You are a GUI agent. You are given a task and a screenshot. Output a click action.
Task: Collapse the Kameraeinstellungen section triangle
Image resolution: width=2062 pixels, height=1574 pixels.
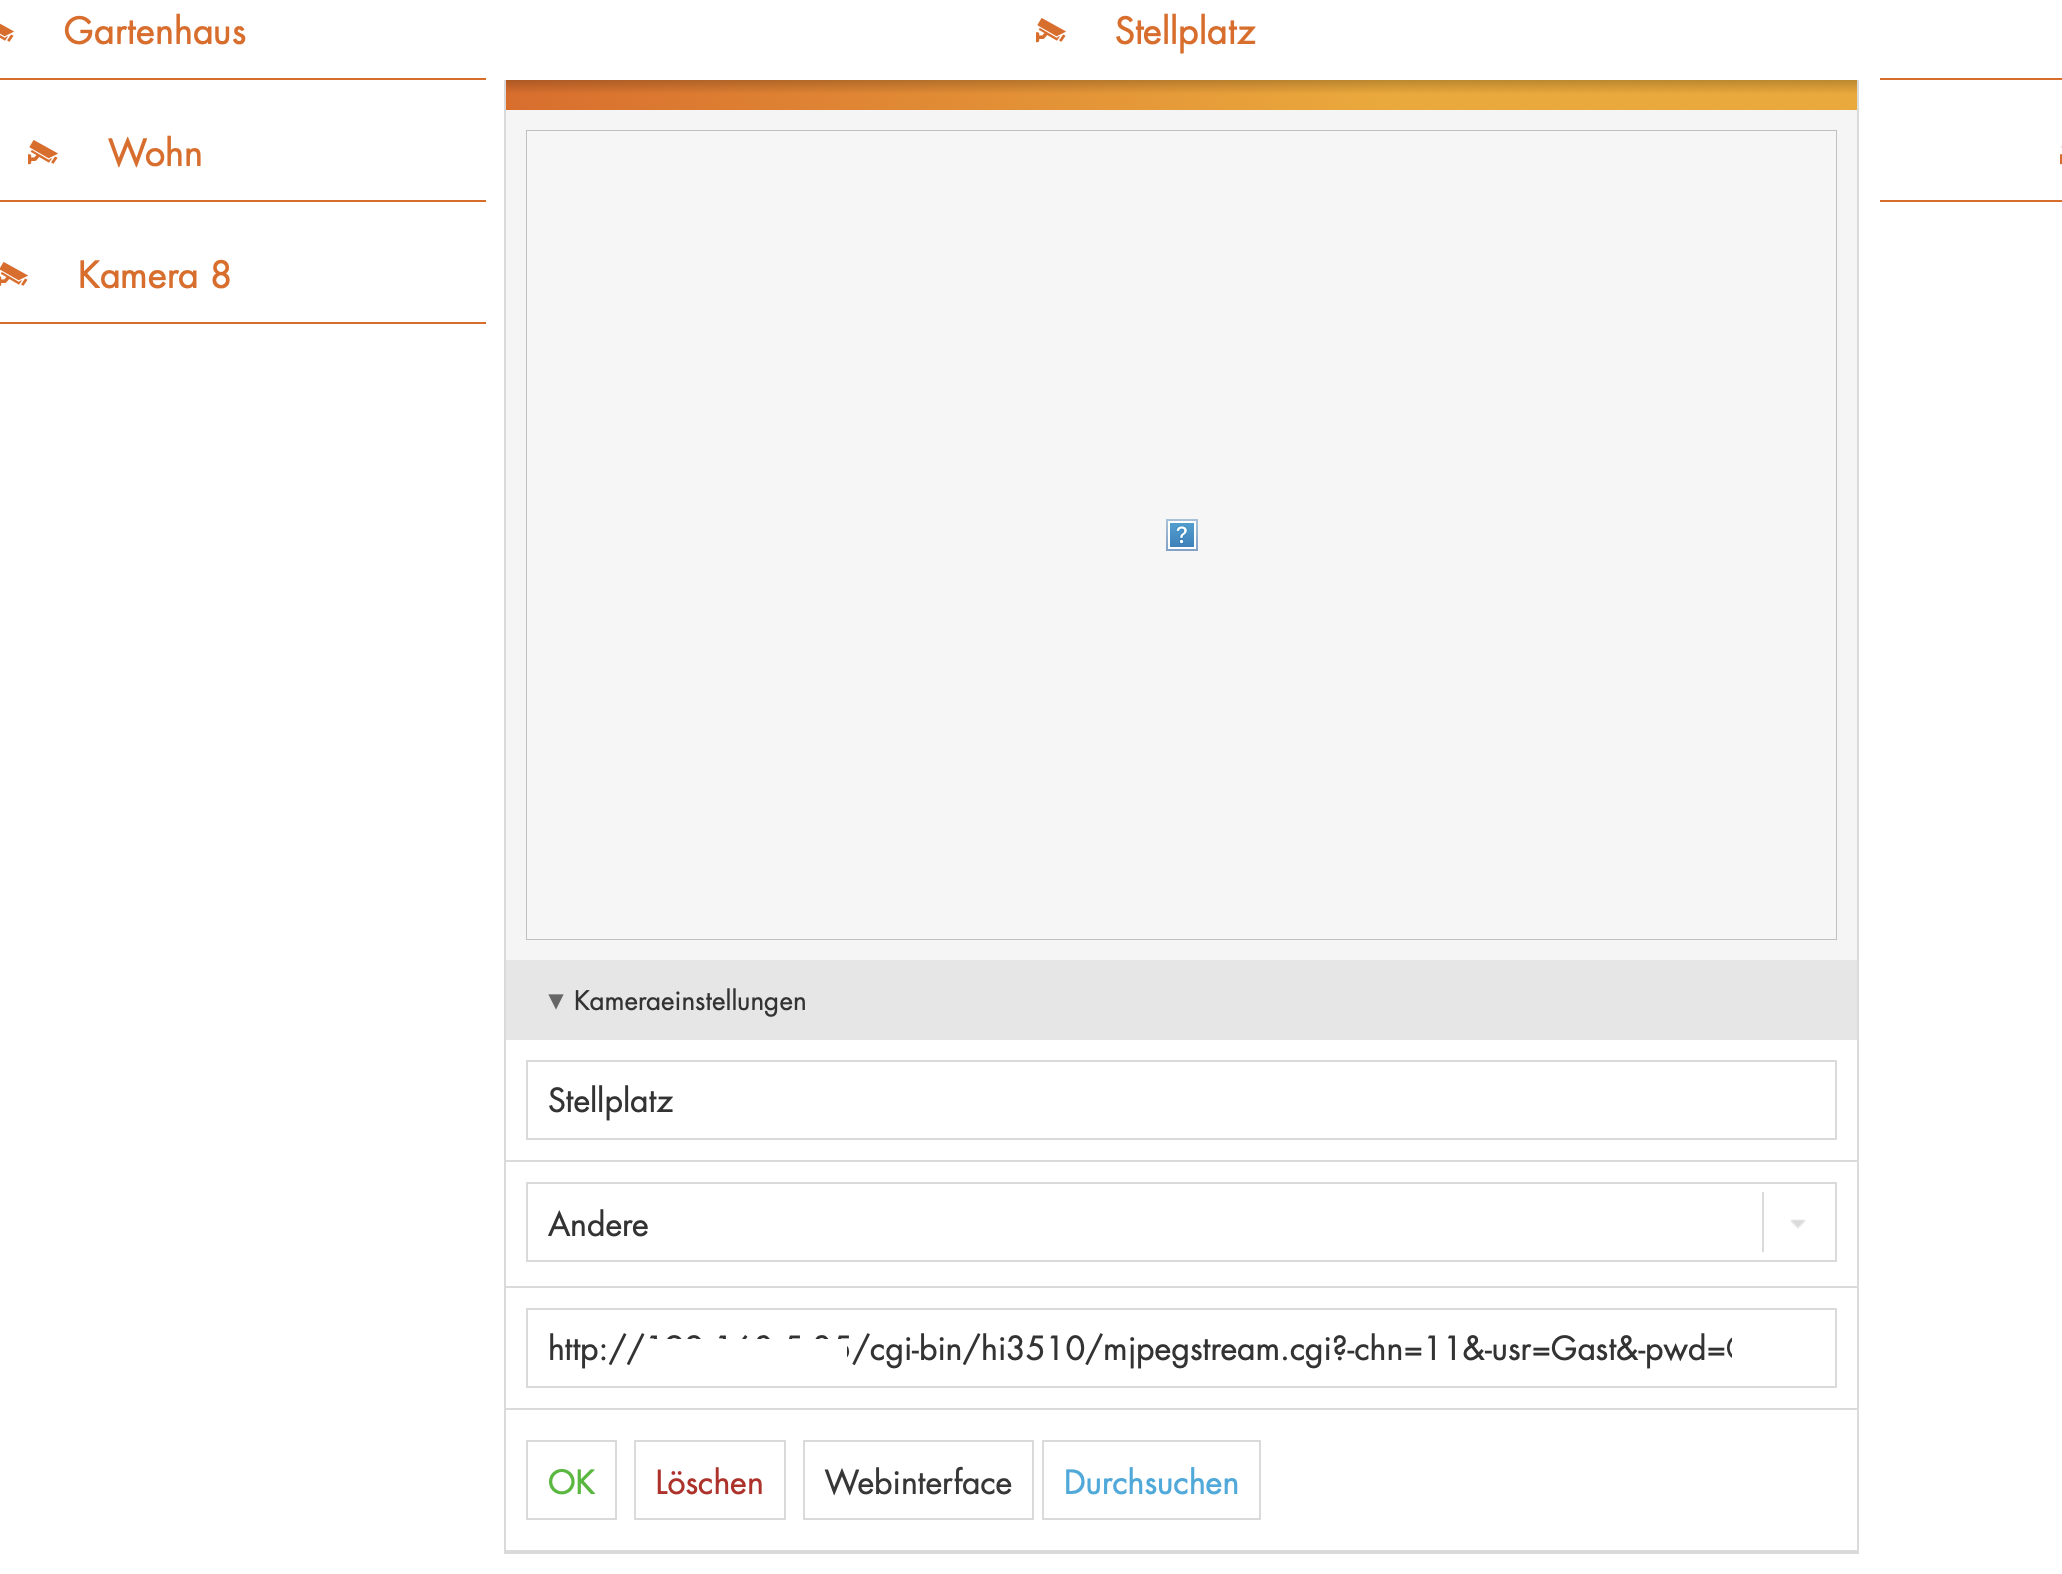point(555,1001)
